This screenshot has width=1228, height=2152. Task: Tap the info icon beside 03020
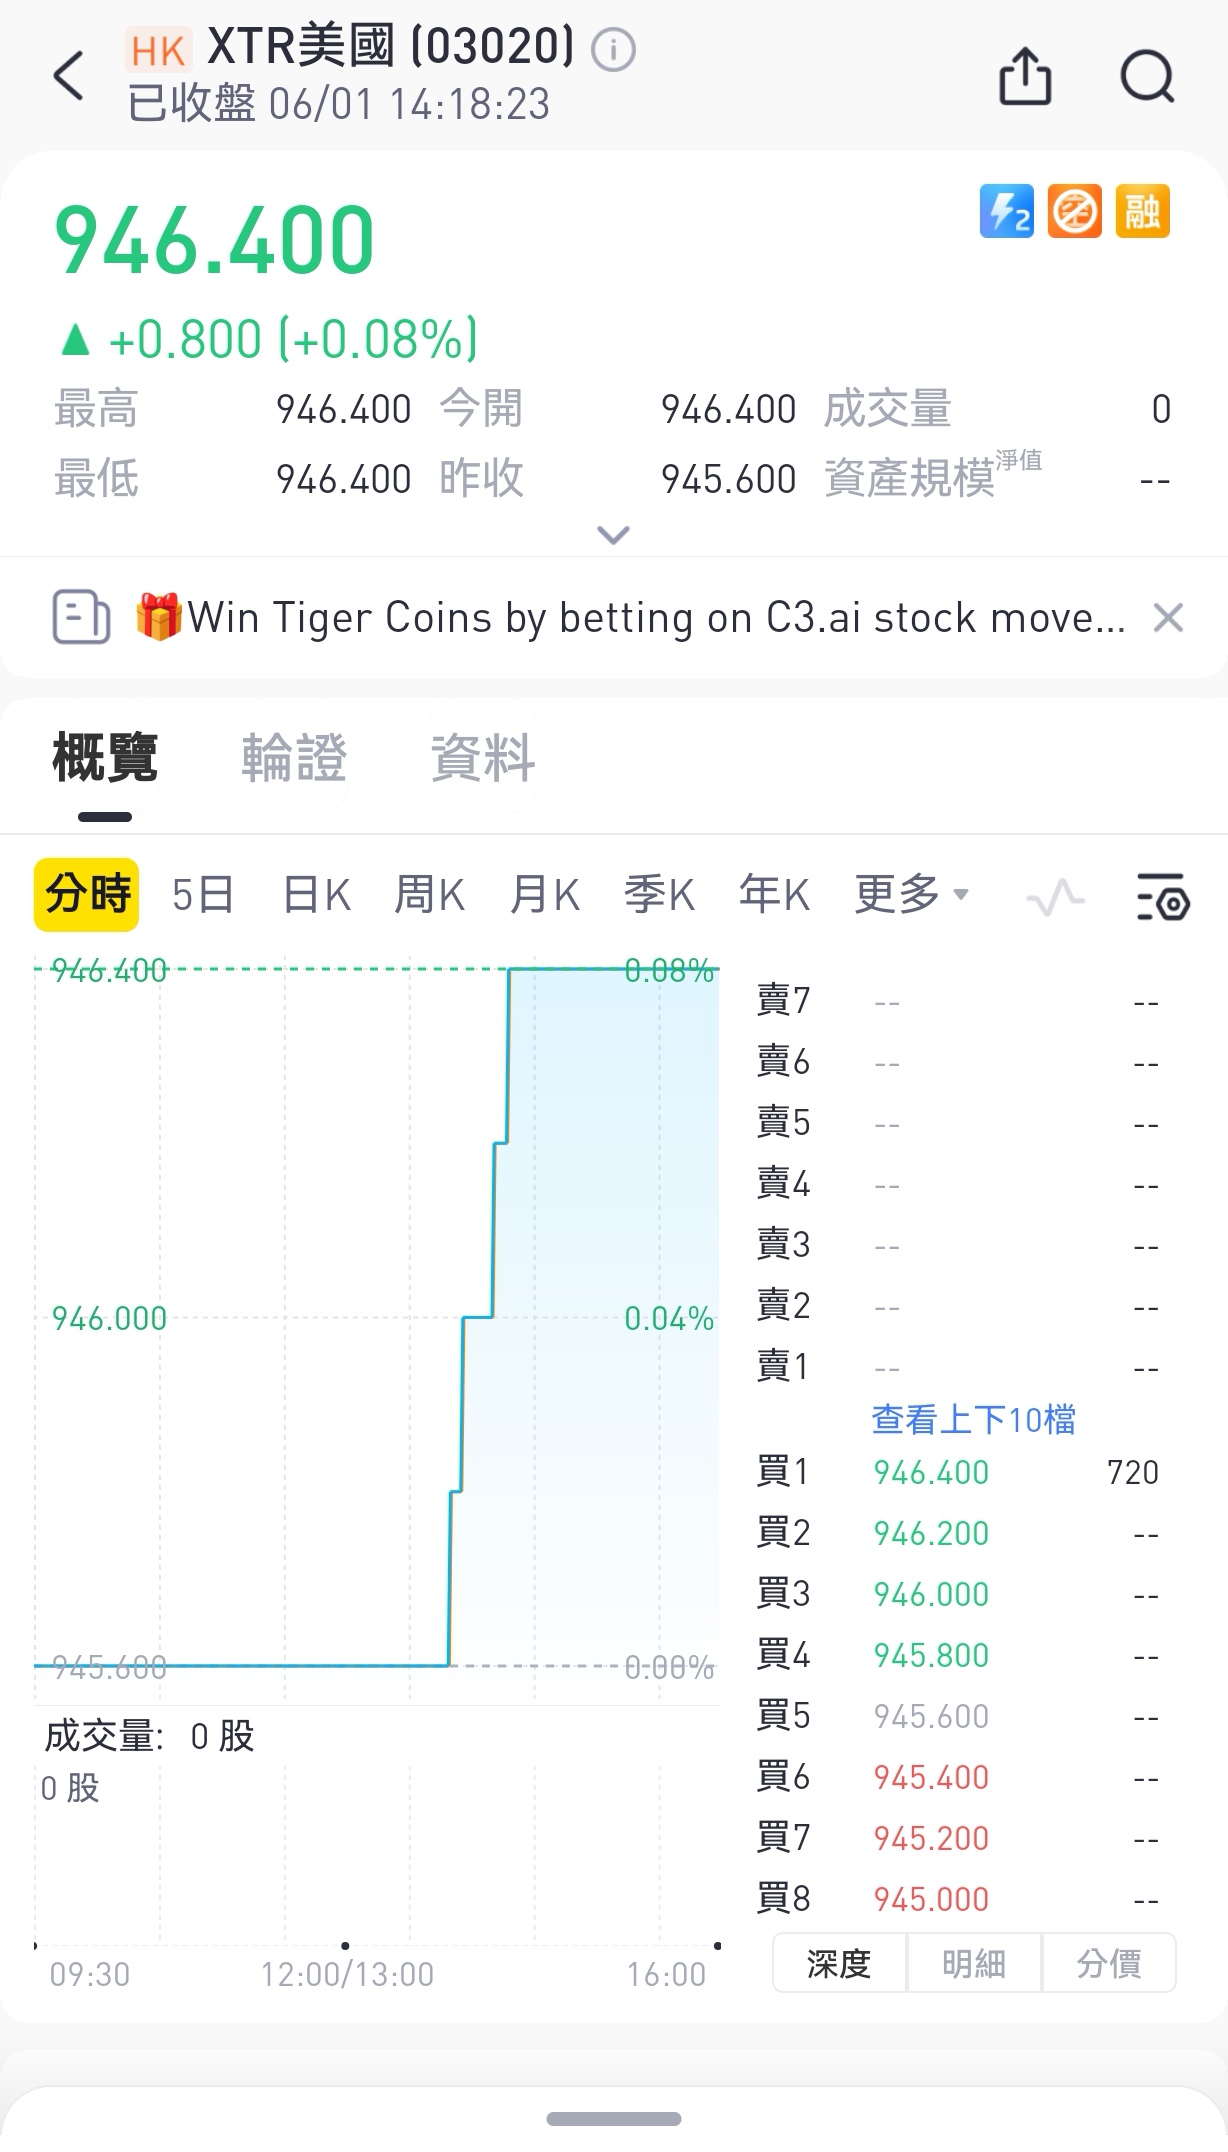click(613, 49)
